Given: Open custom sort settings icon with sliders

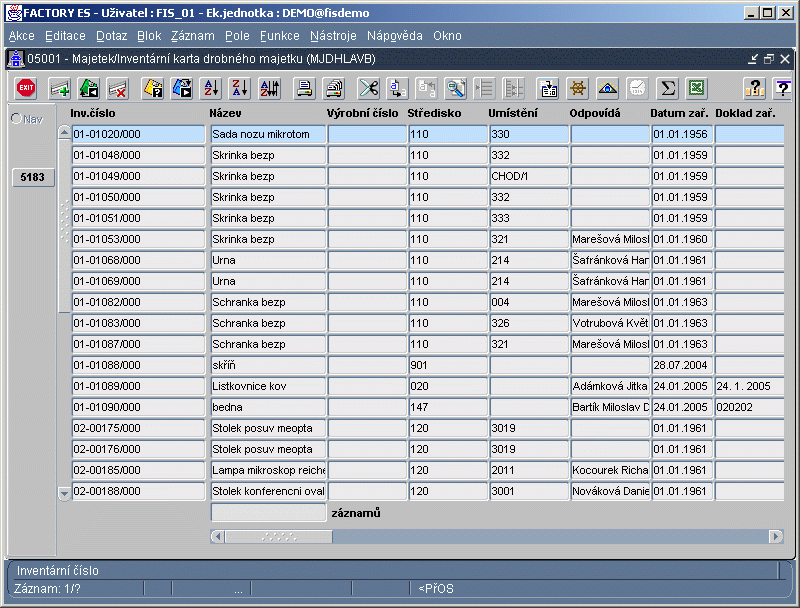Looking at the screenshot, I should click(x=270, y=89).
